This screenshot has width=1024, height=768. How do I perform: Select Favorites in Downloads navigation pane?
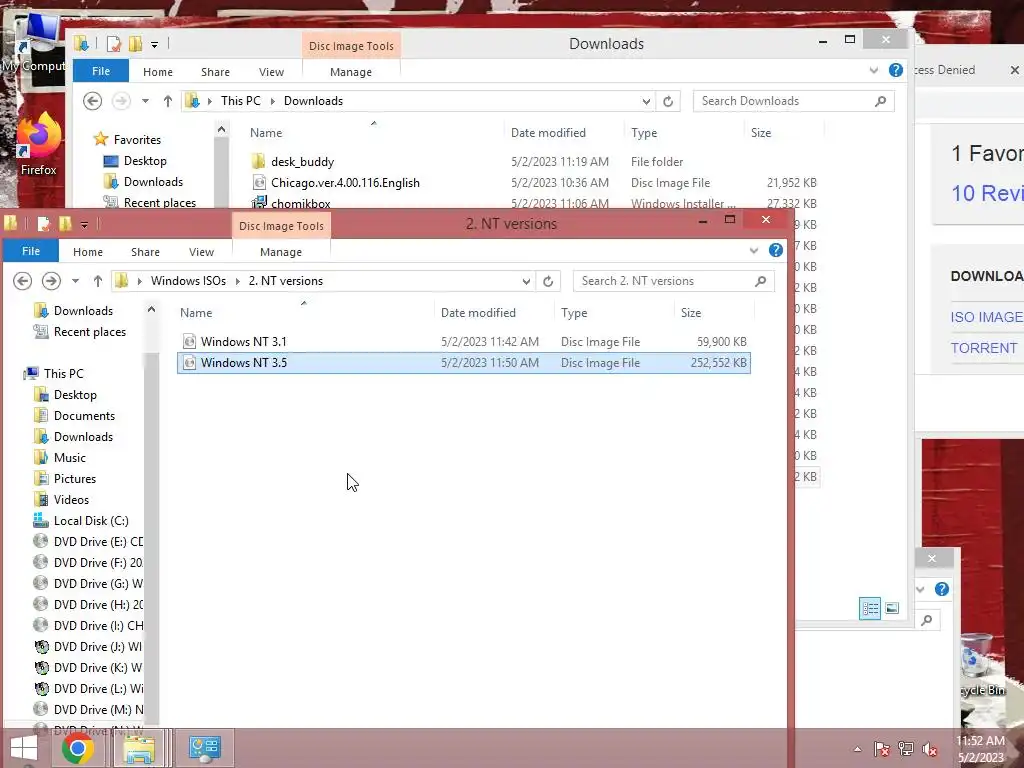click(137, 140)
